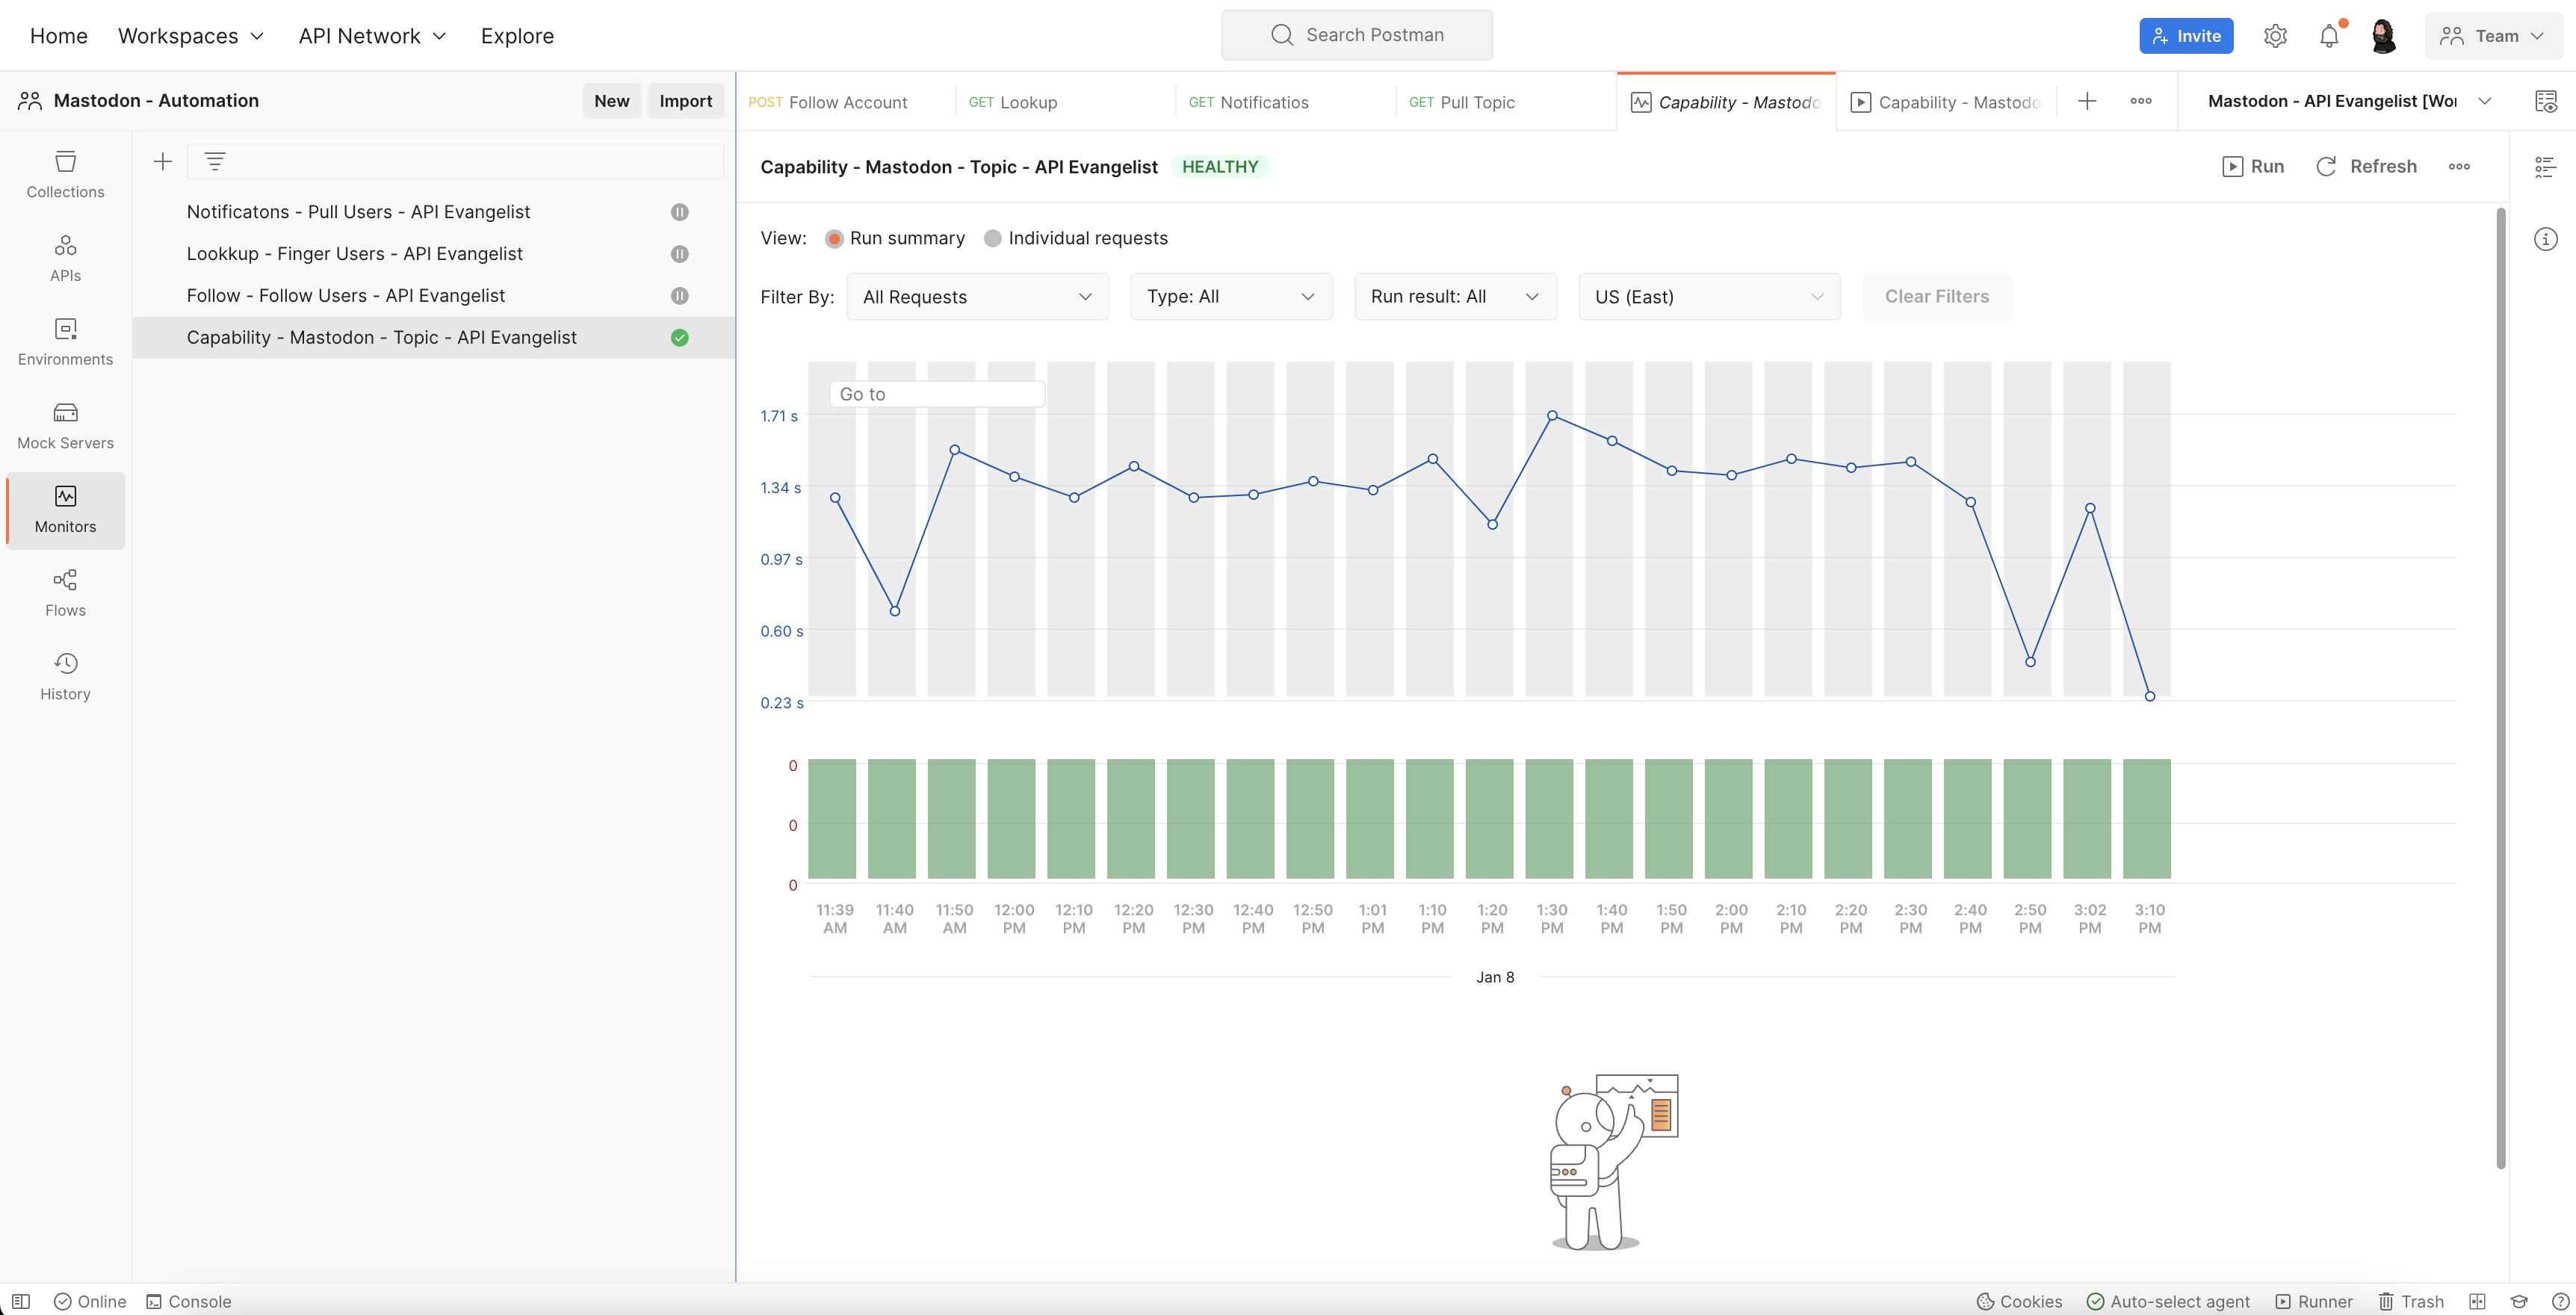Open Environments in the sidebar
2576x1315 pixels.
coord(65,342)
